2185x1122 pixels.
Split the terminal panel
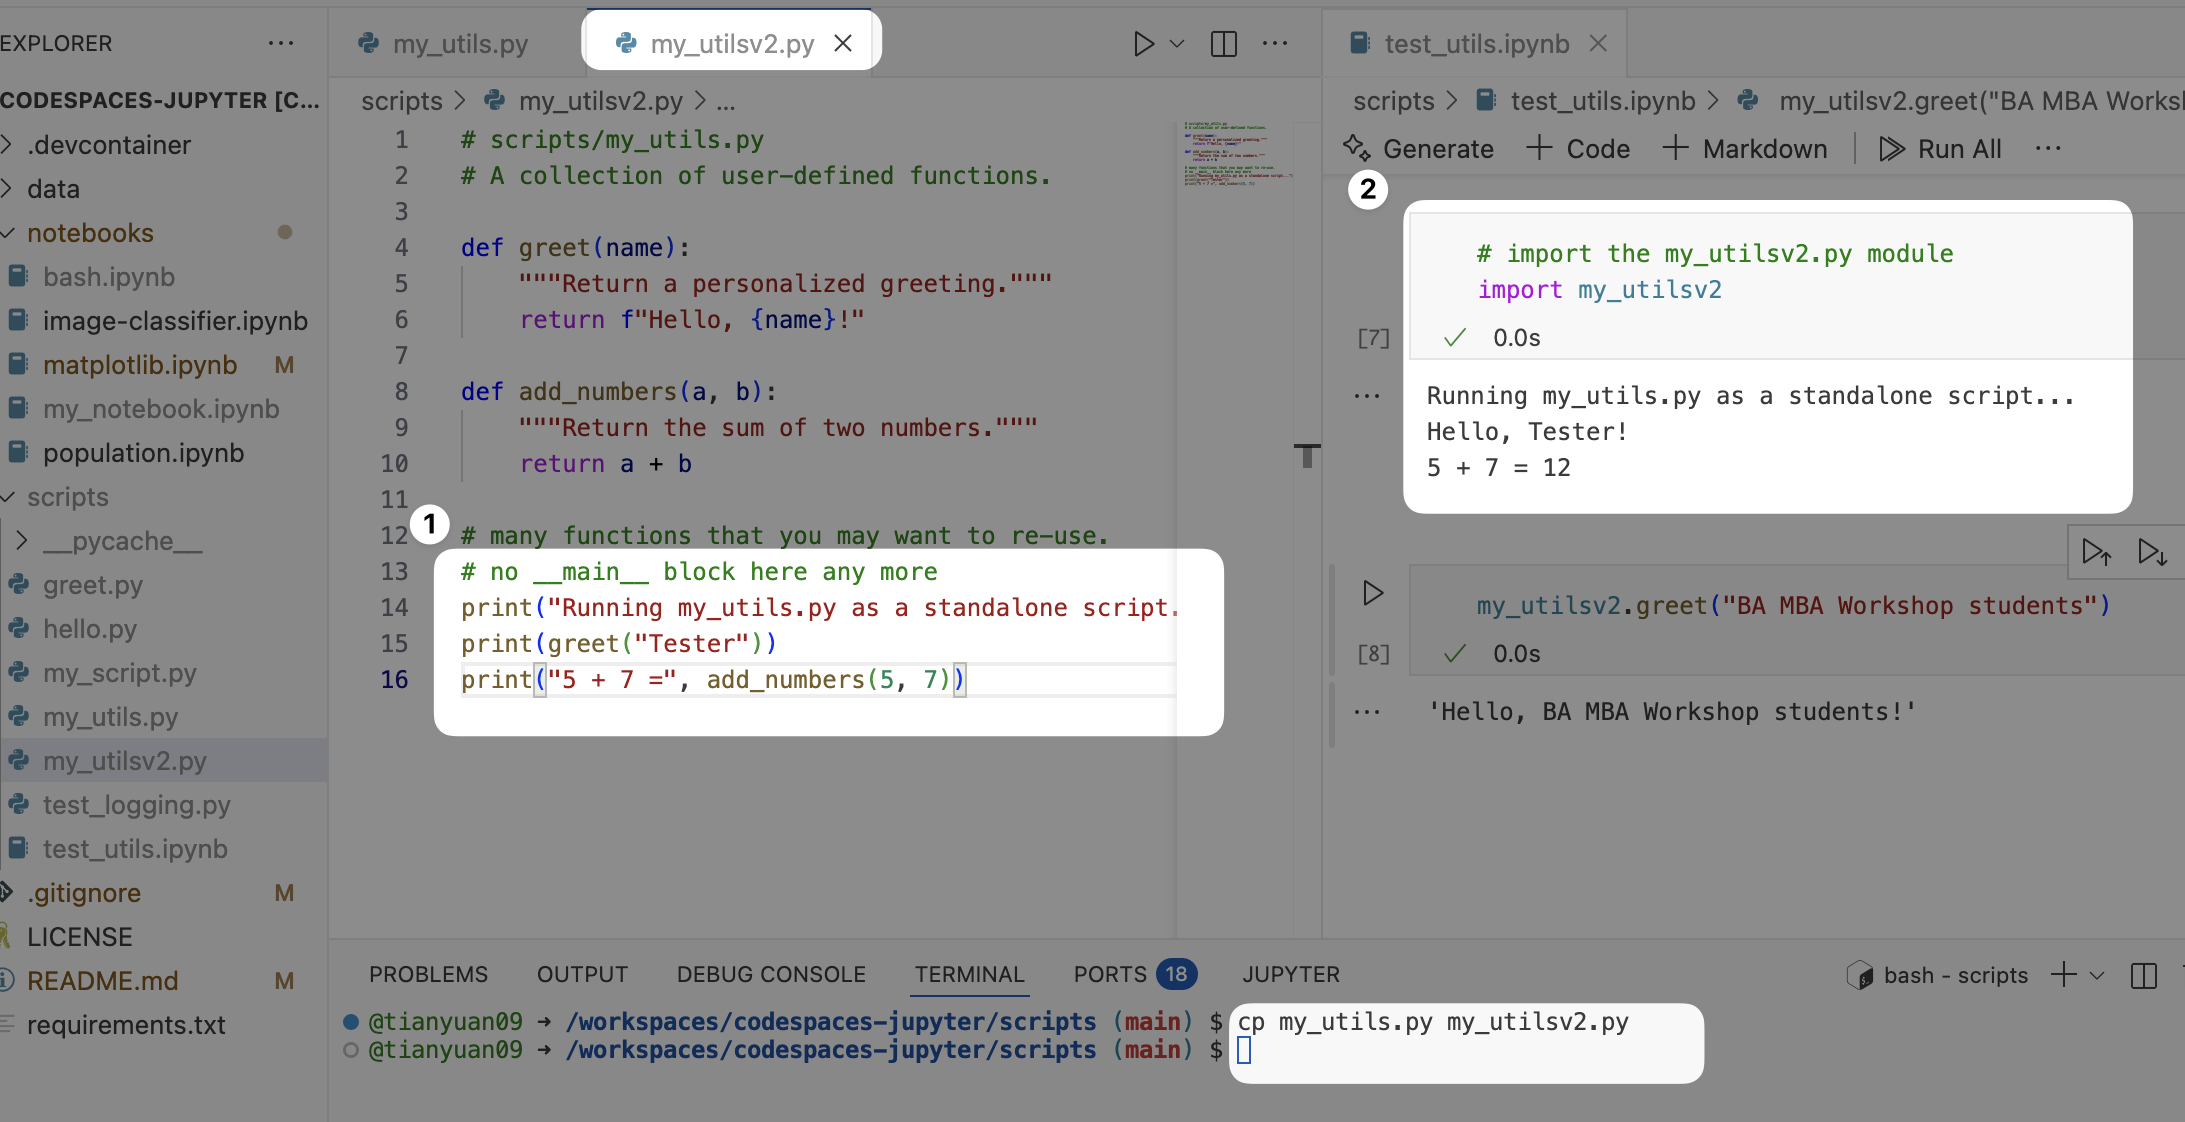point(2143,976)
